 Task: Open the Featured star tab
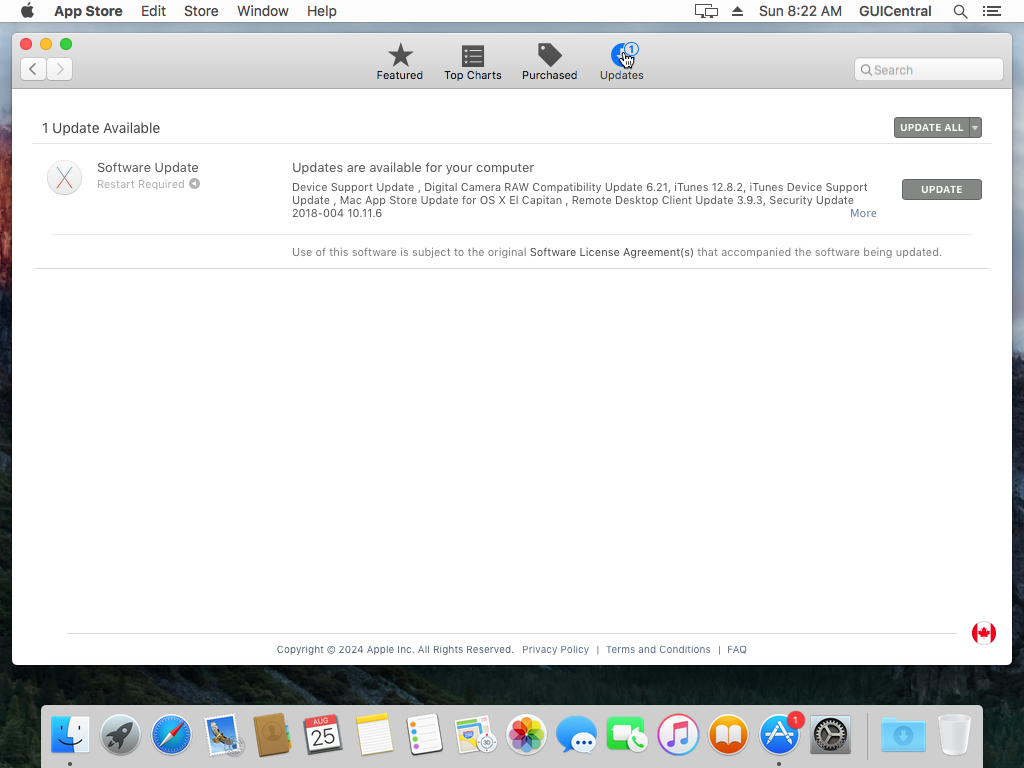400,62
